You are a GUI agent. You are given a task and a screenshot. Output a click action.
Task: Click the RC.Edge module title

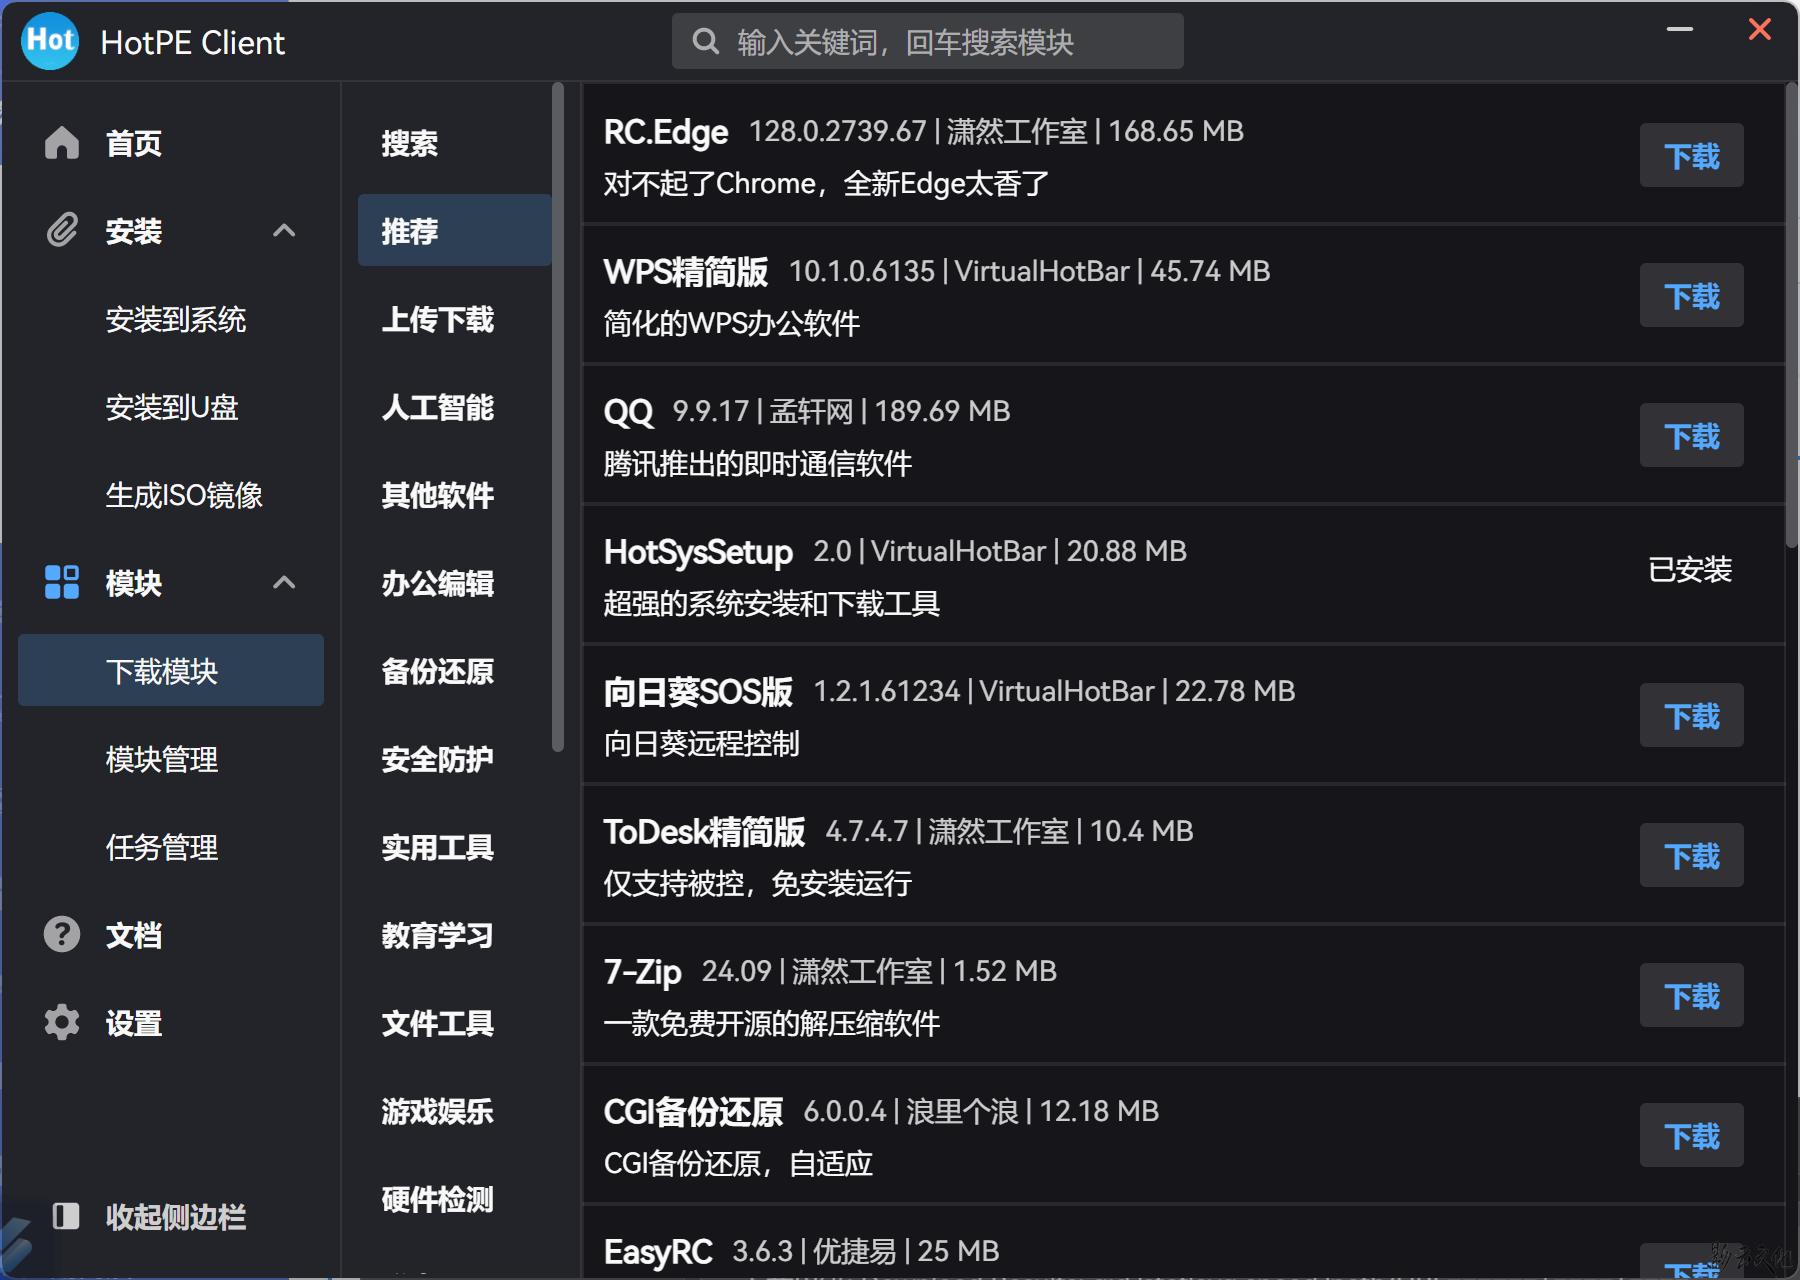pos(666,131)
